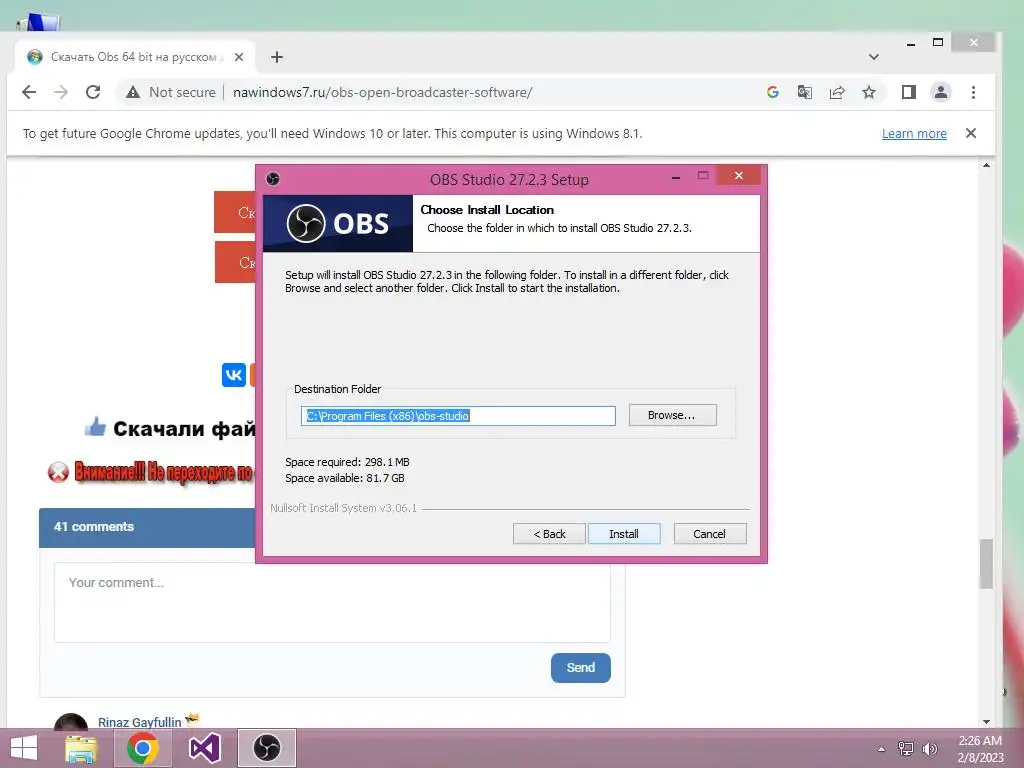Select the 'Скачать Obs 64 bit' tab
Image resolution: width=1024 pixels, height=768 pixels.
click(x=135, y=57)
